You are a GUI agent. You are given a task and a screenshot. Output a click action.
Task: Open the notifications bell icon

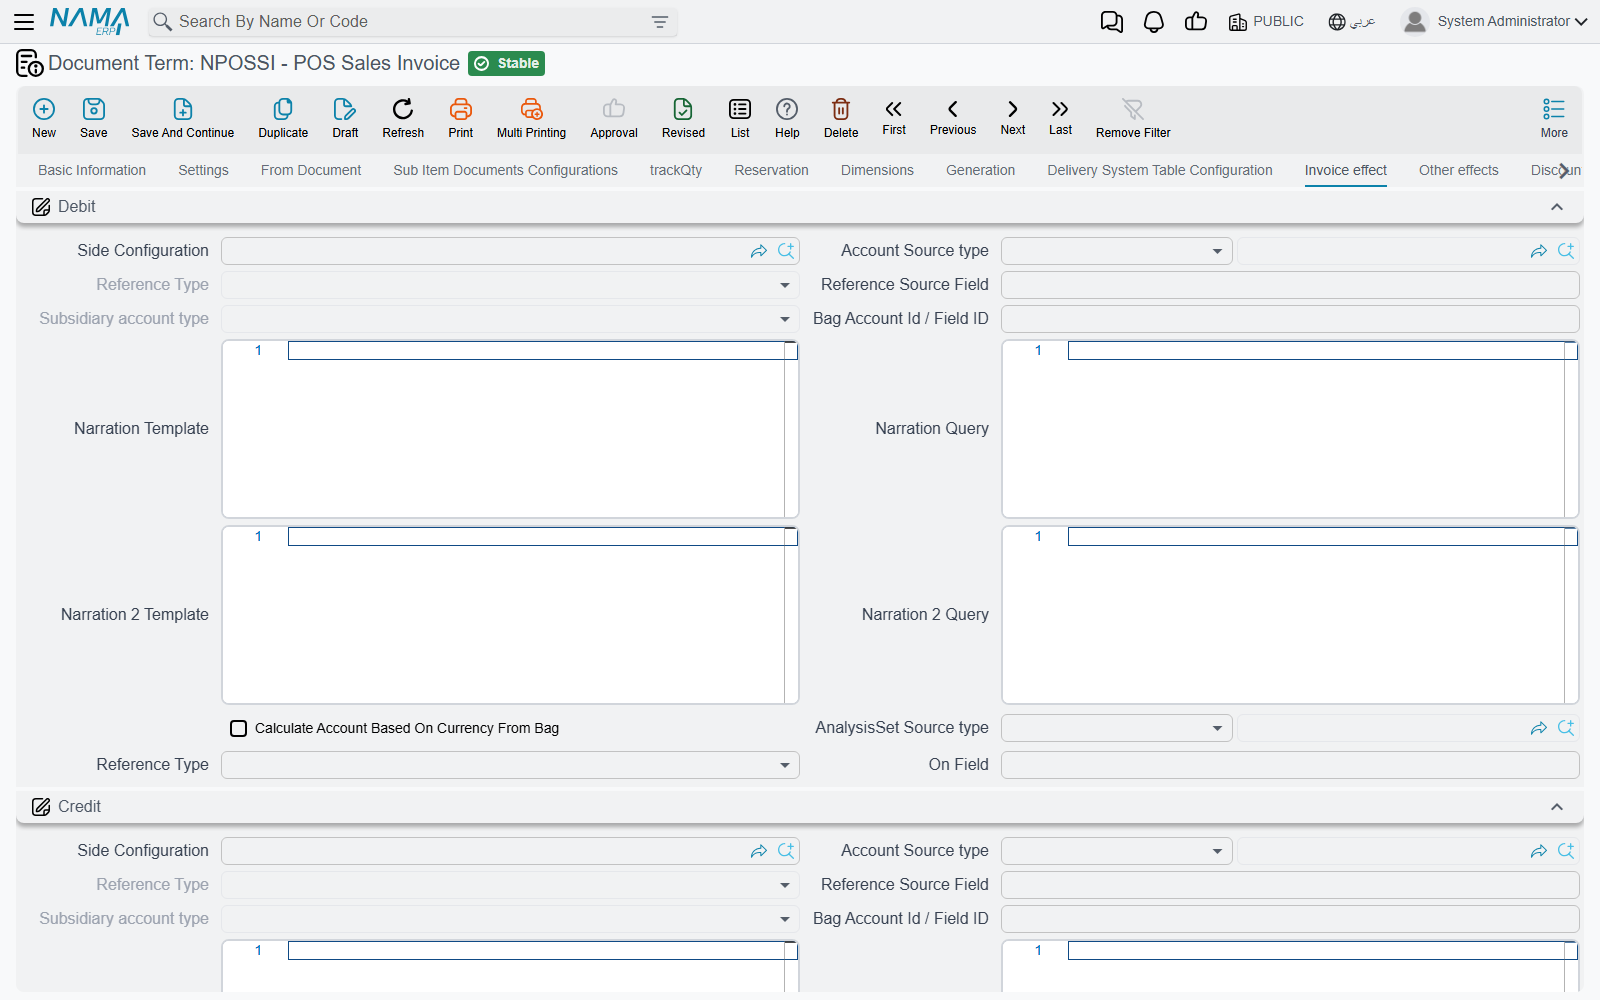click(x=1154, y=22)
